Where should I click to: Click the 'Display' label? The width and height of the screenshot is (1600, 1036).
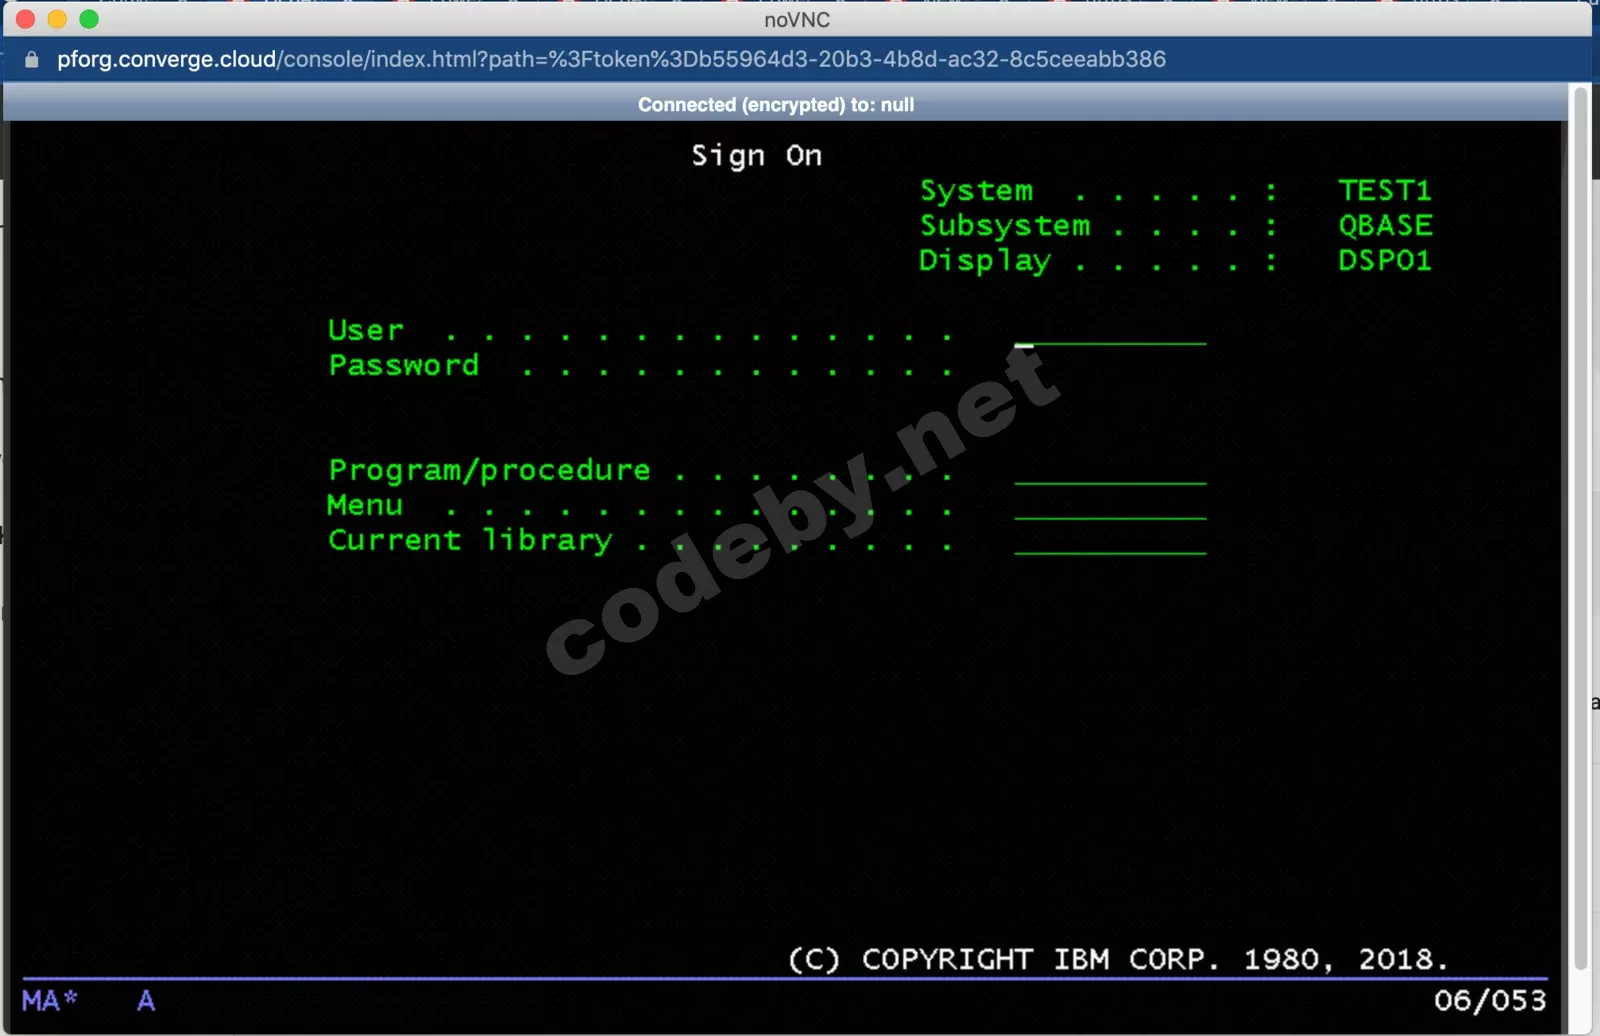tap(985, 261)
